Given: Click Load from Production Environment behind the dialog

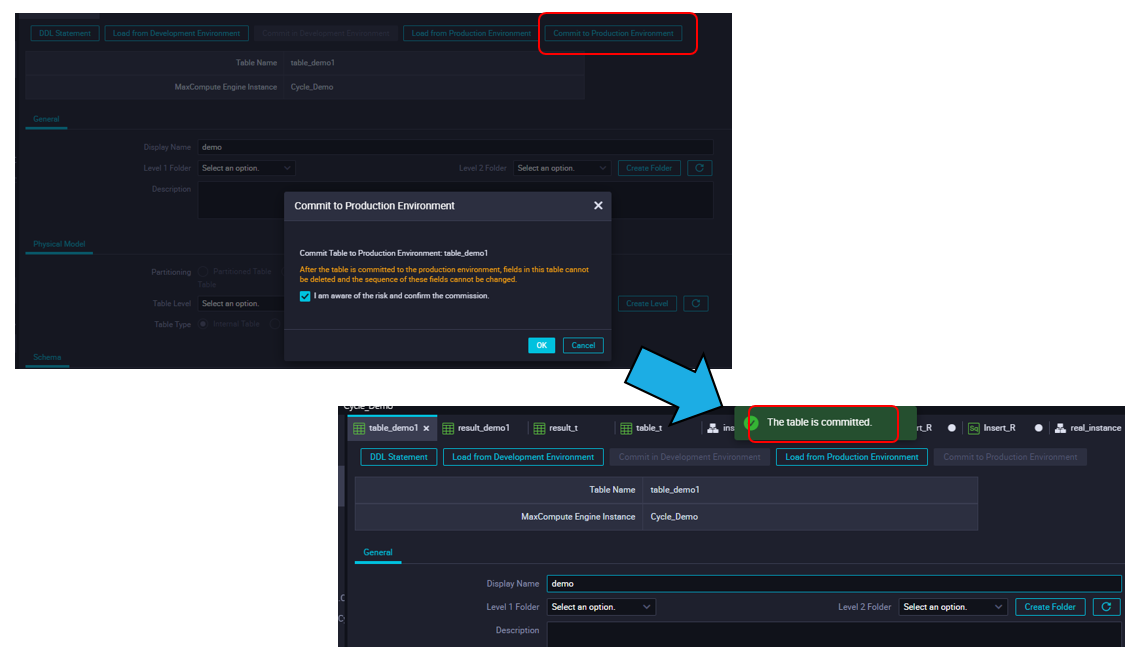Looking at the screenshot, I should coord(471,33).
